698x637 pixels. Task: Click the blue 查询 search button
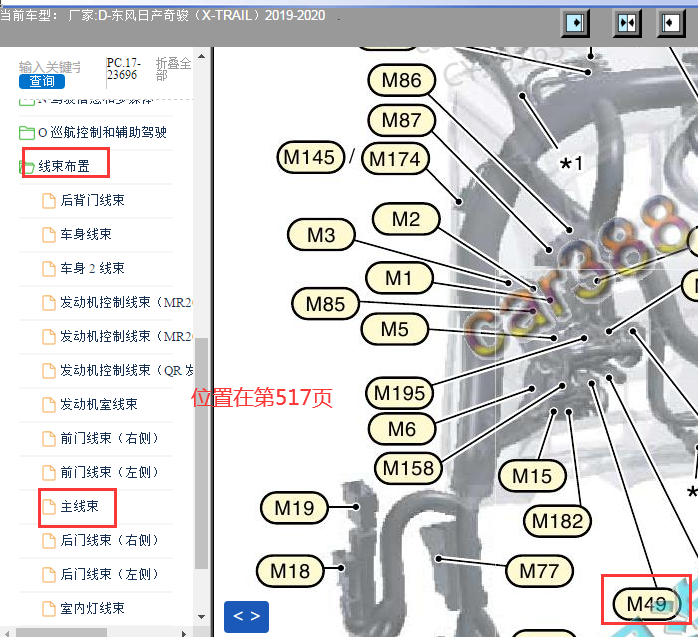pos(42,81)
